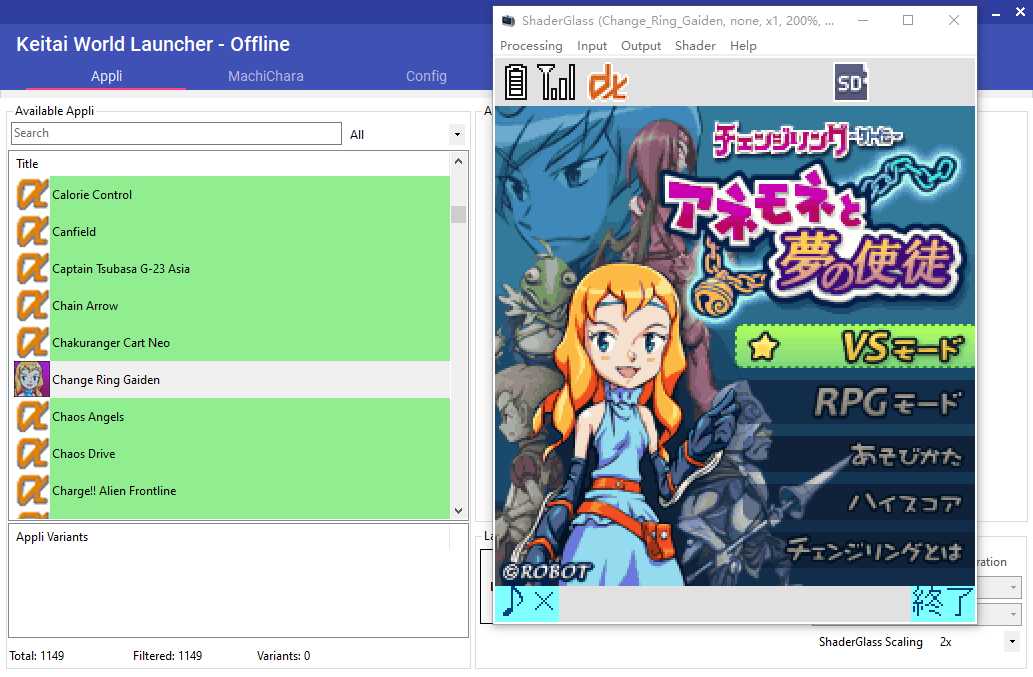
Task: Click the Filtered: 1149 status text
Action: coord(167,656)
